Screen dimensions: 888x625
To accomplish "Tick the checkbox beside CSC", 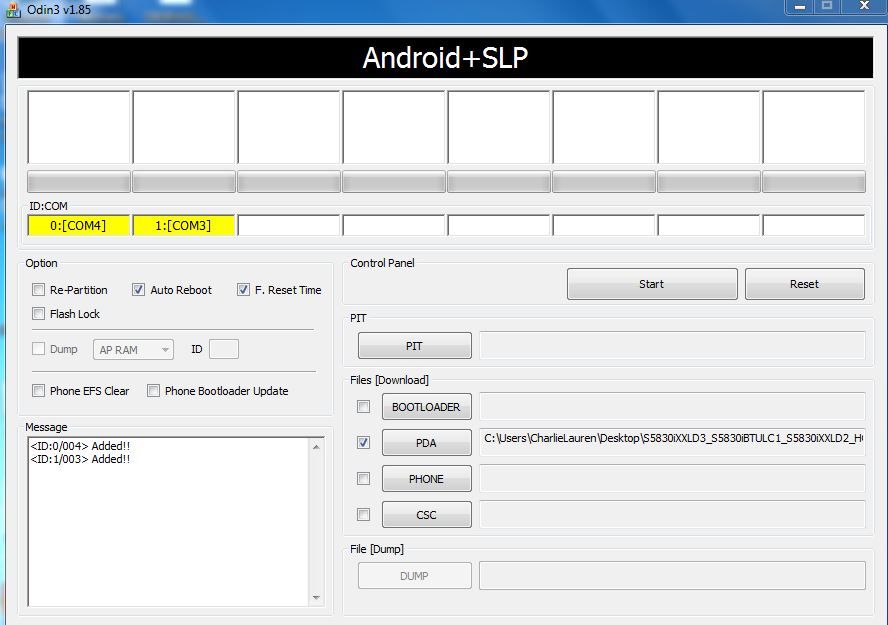I will click(x=364, y=515).
